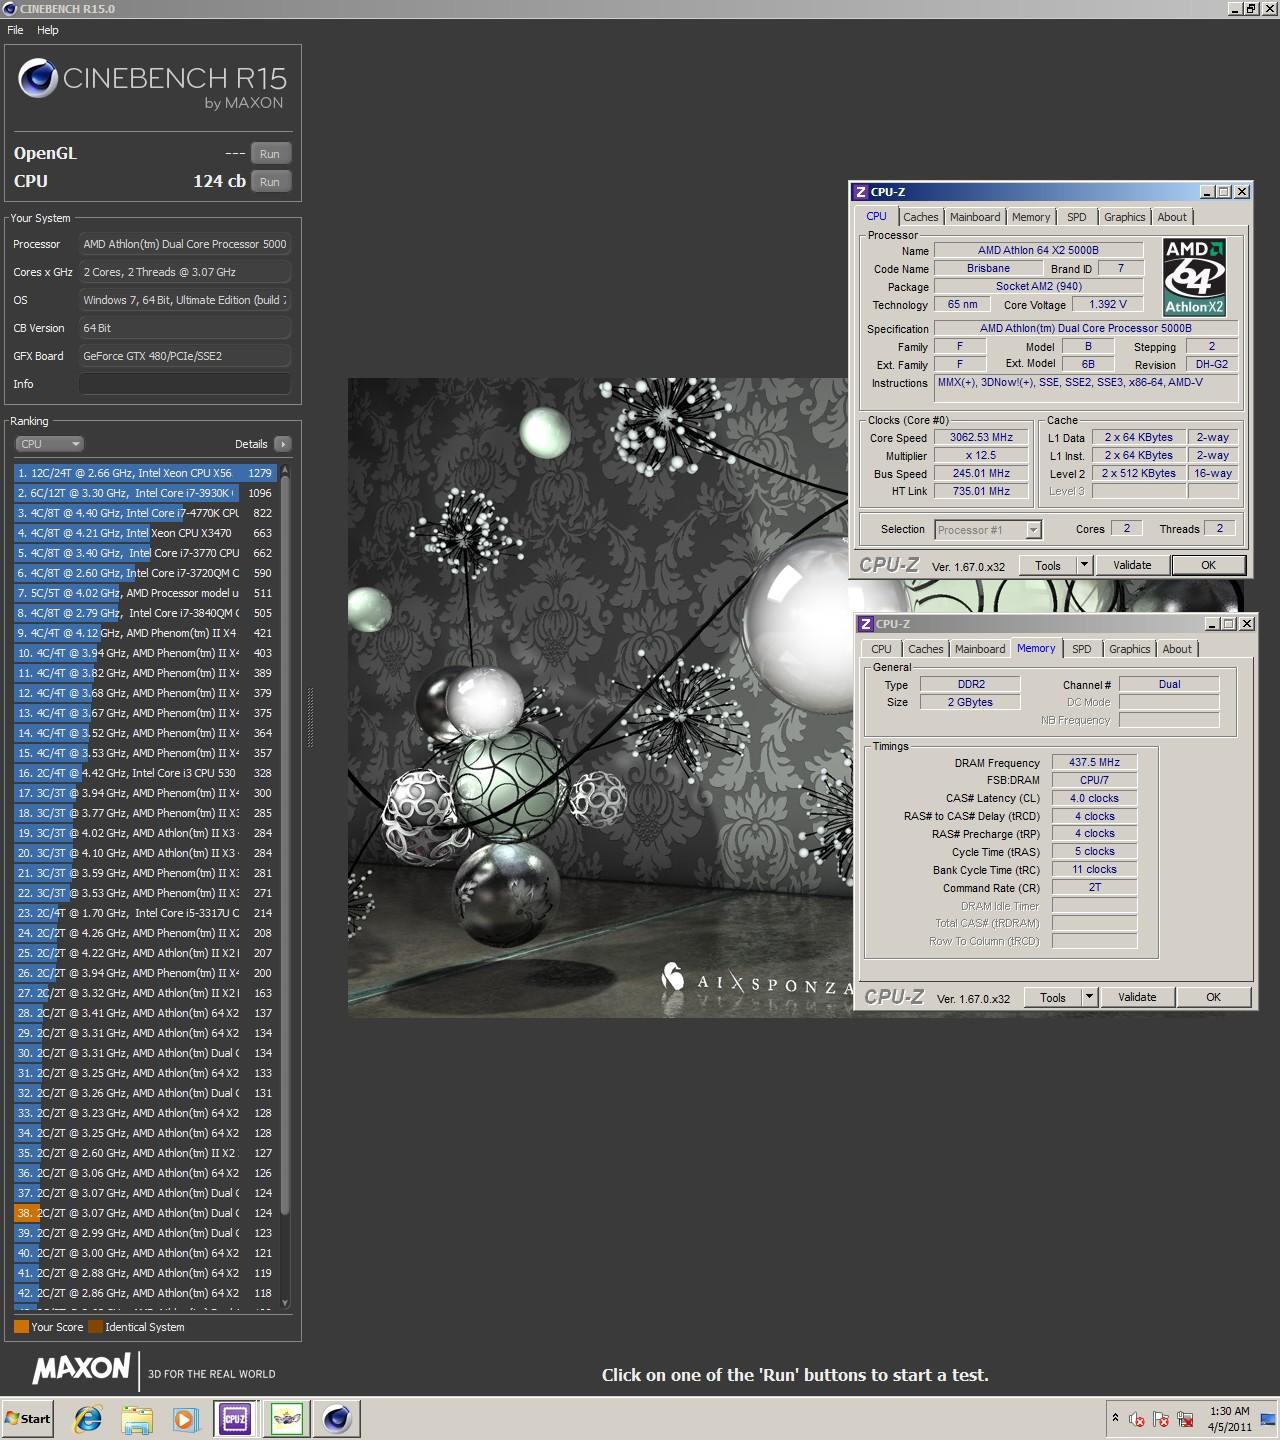Image resolution: width=1280 pixels, height=1440 pixels.
Task: Click Tools button in upper CPU-Z window
Action: click(x=1047, y=565)
